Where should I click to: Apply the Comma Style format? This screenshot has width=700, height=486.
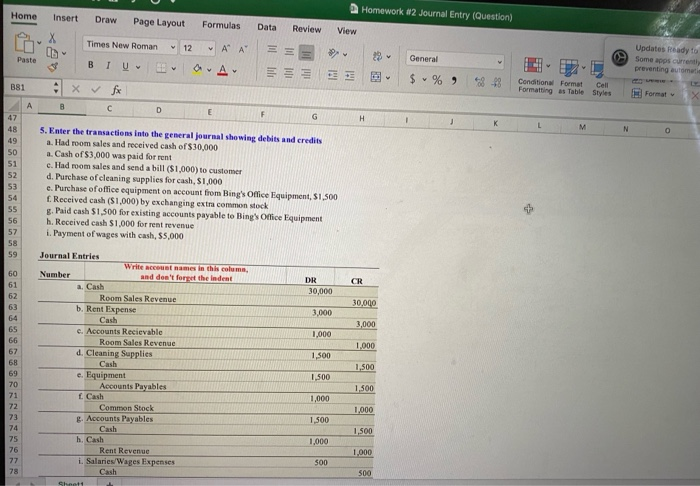tap(454, 80)
